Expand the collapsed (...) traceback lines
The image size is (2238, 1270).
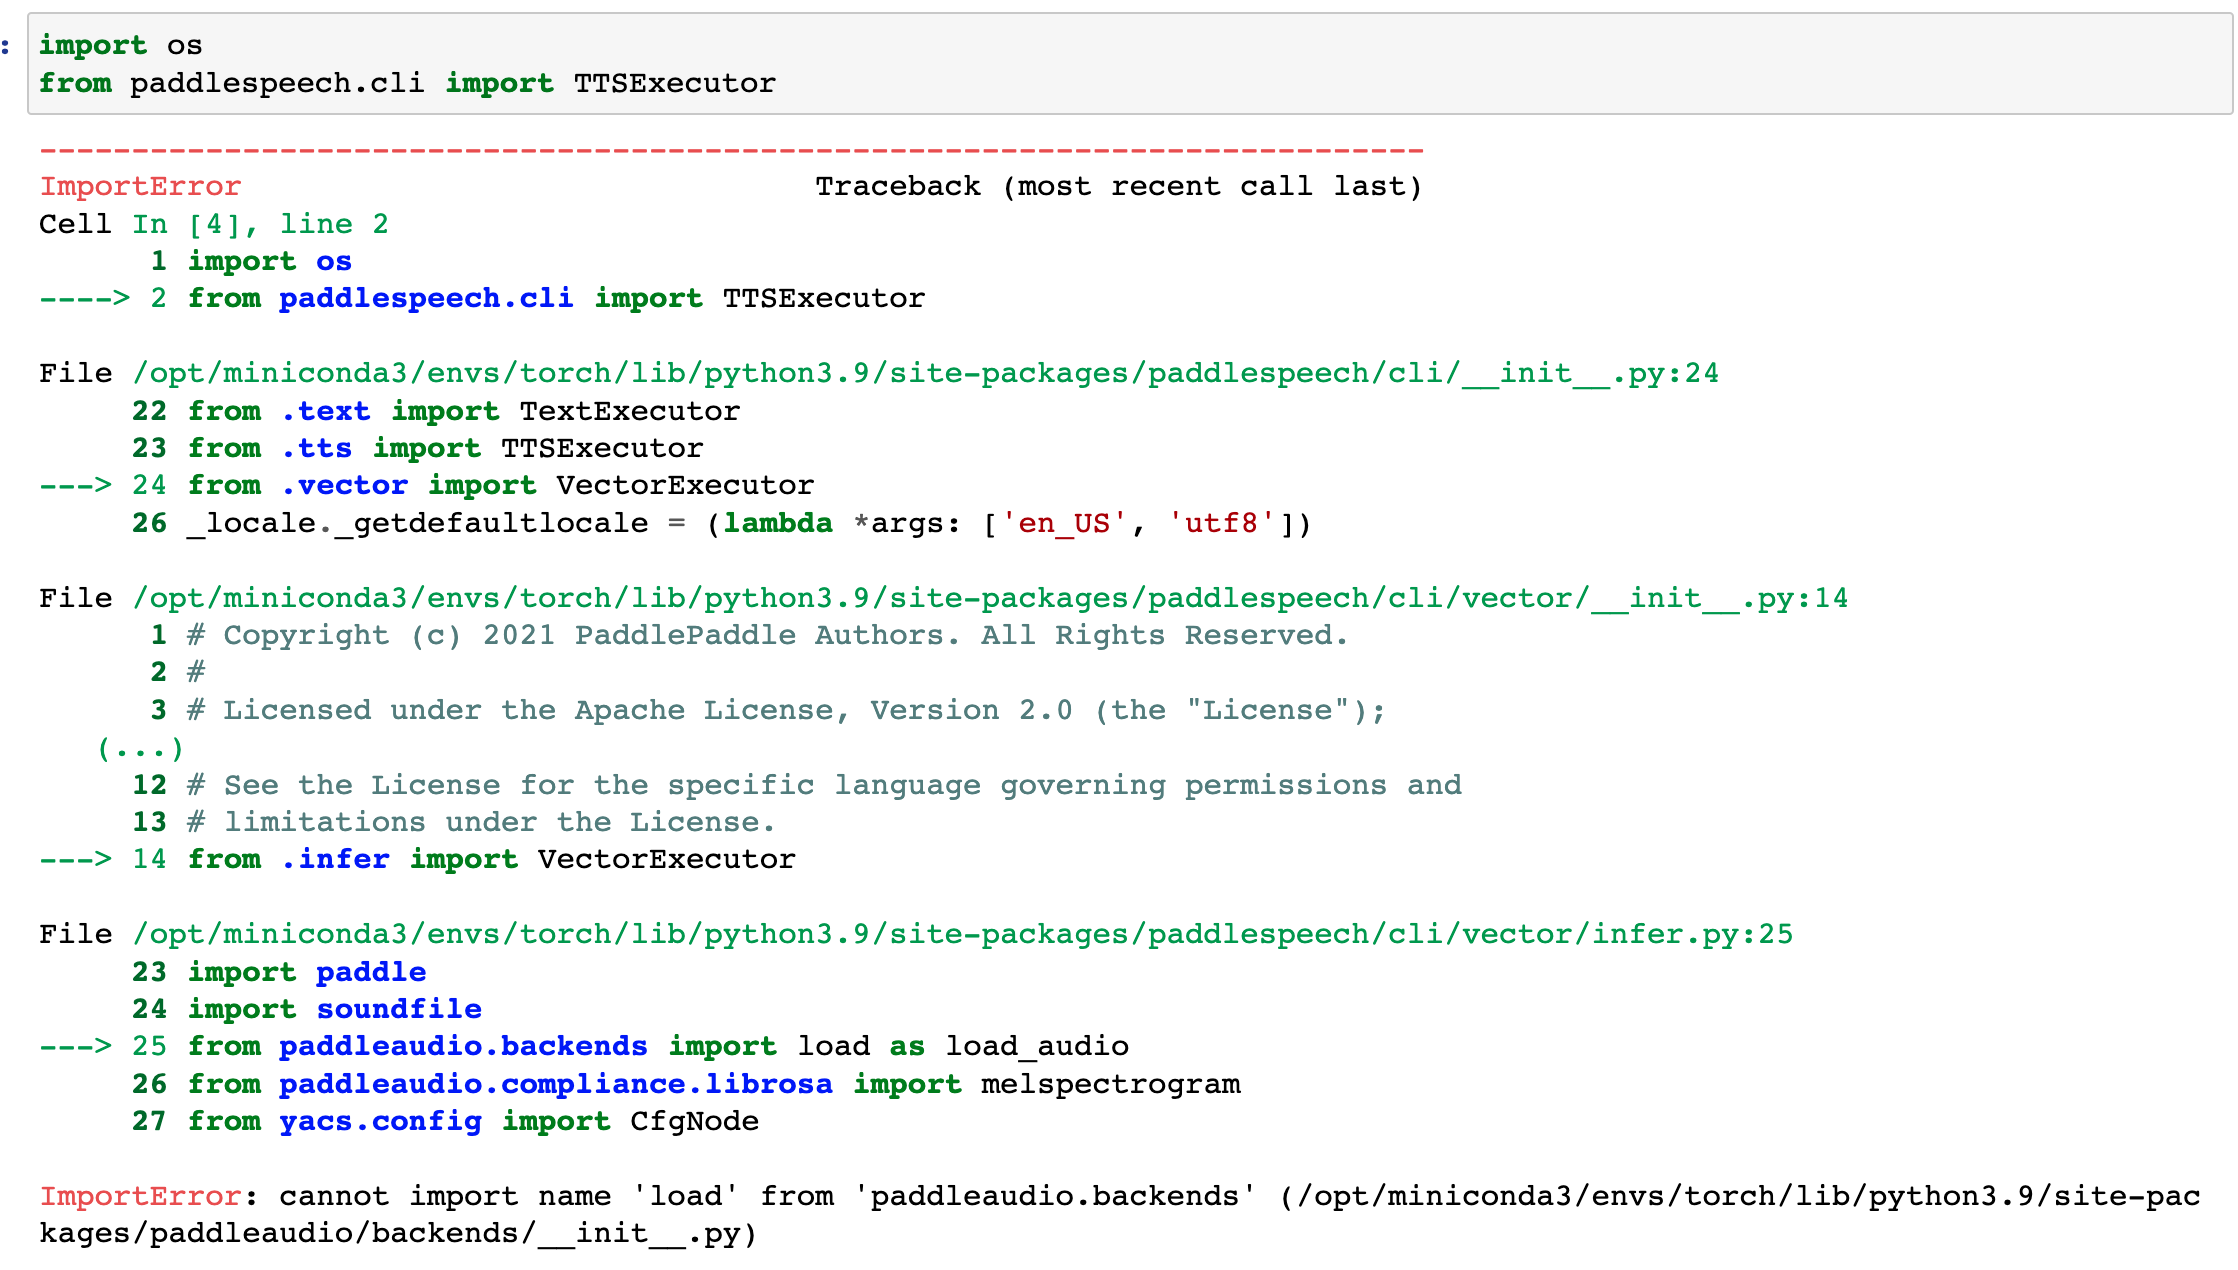140,747
